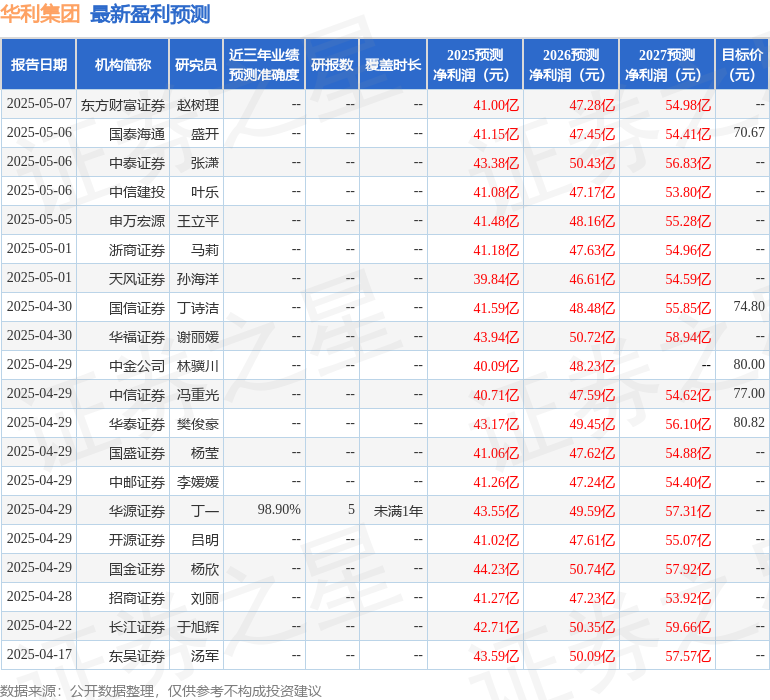Click analyst name 马莉
The image size is (770, 700).
[205, 250]
